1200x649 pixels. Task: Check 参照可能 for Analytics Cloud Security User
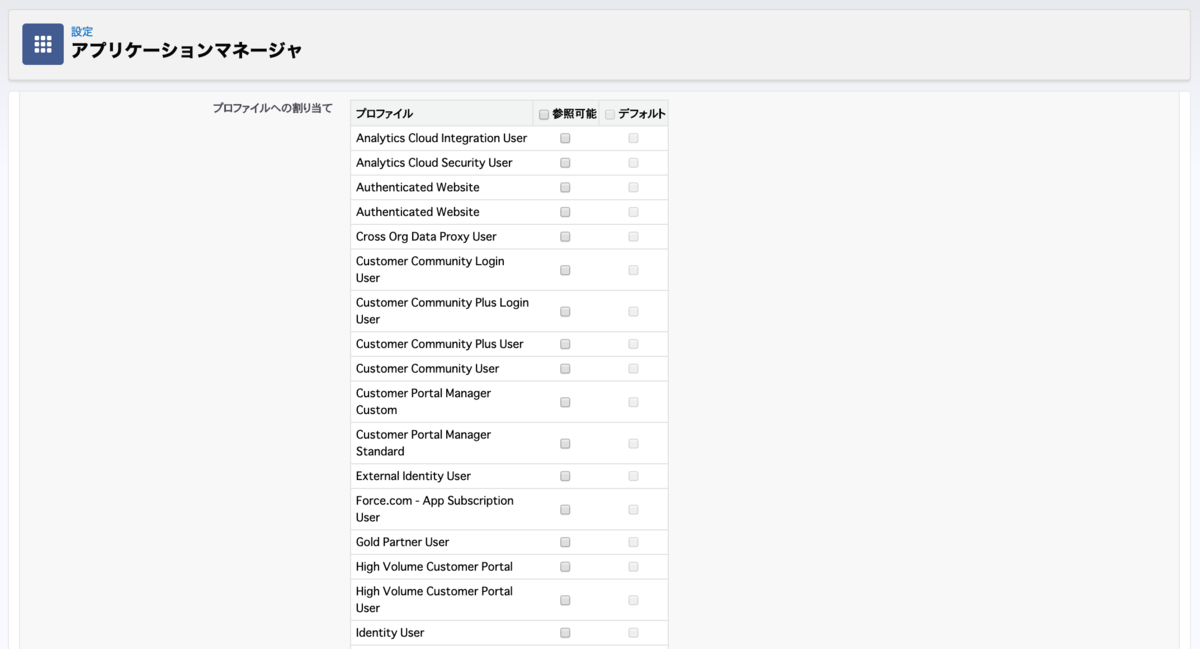pos(565,163)
